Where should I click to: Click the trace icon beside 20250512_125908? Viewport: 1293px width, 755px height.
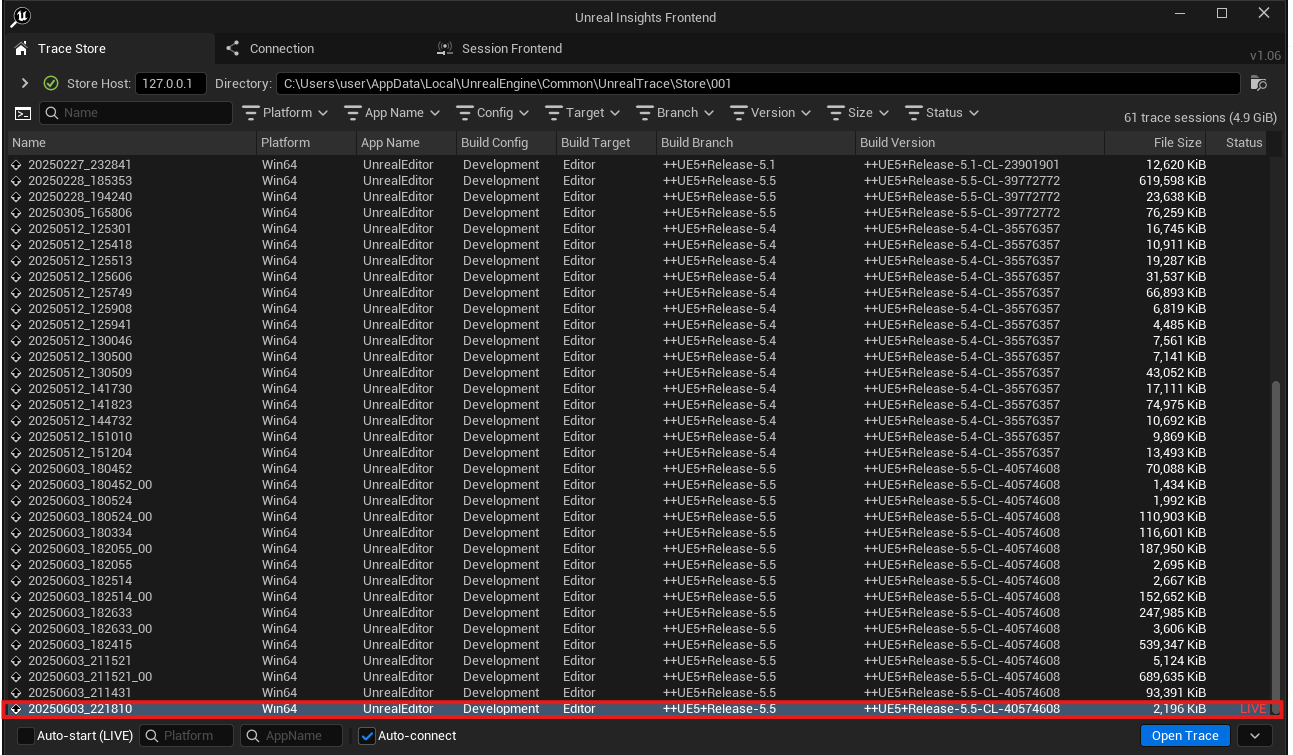coord(16,309)
